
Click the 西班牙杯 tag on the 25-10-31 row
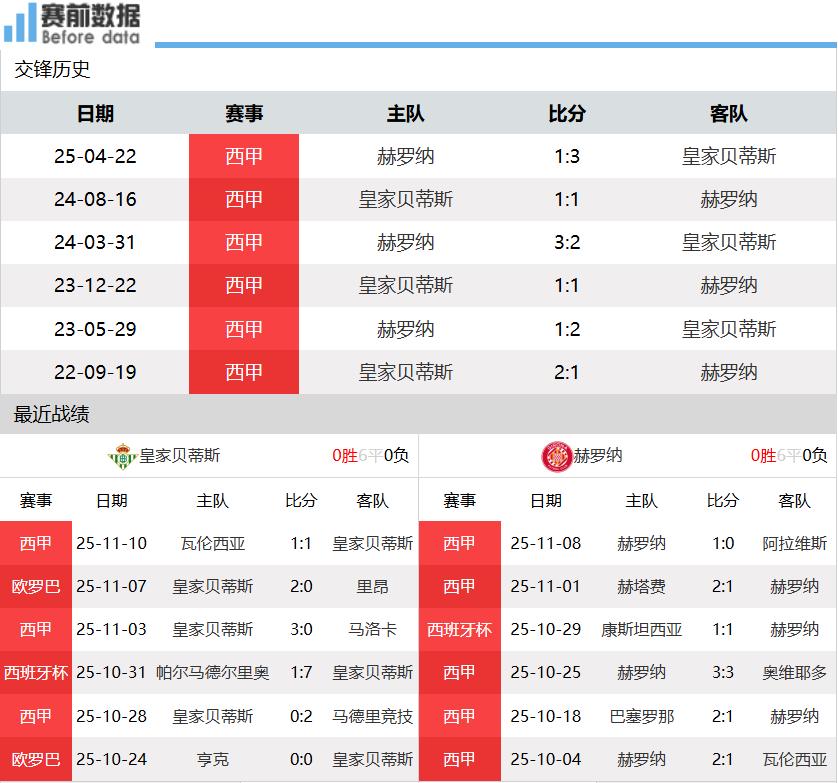(x=36, y=672)
